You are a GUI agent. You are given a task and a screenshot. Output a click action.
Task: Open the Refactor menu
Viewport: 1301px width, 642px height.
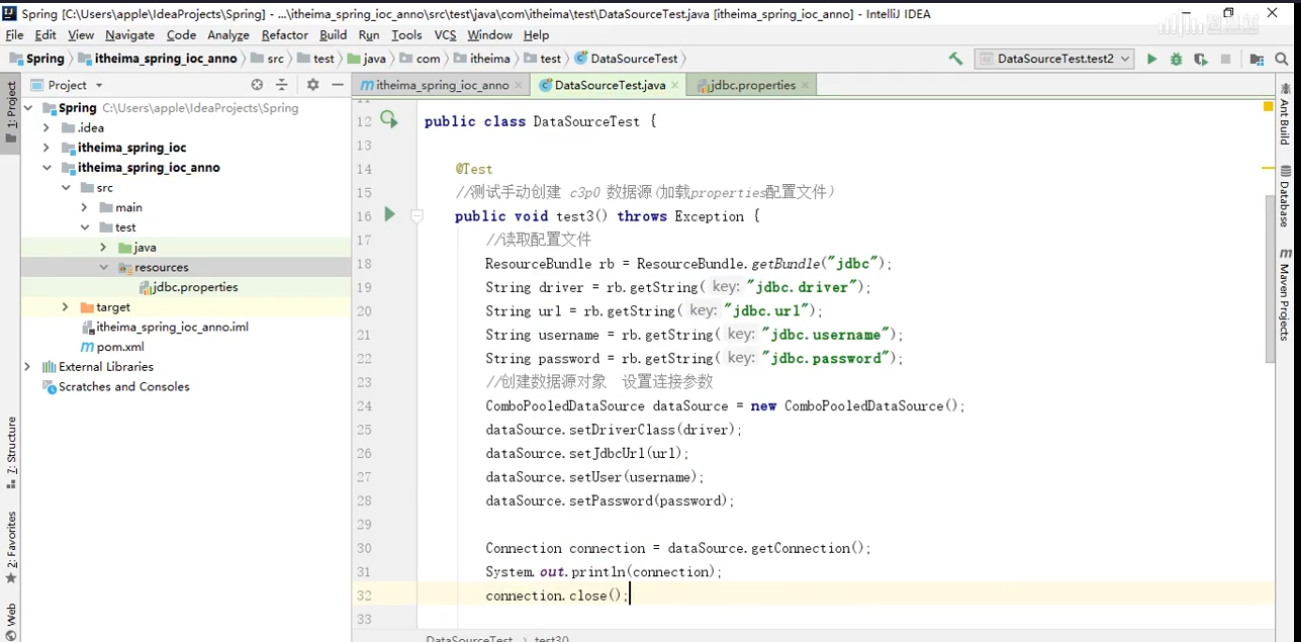(285, 35)
